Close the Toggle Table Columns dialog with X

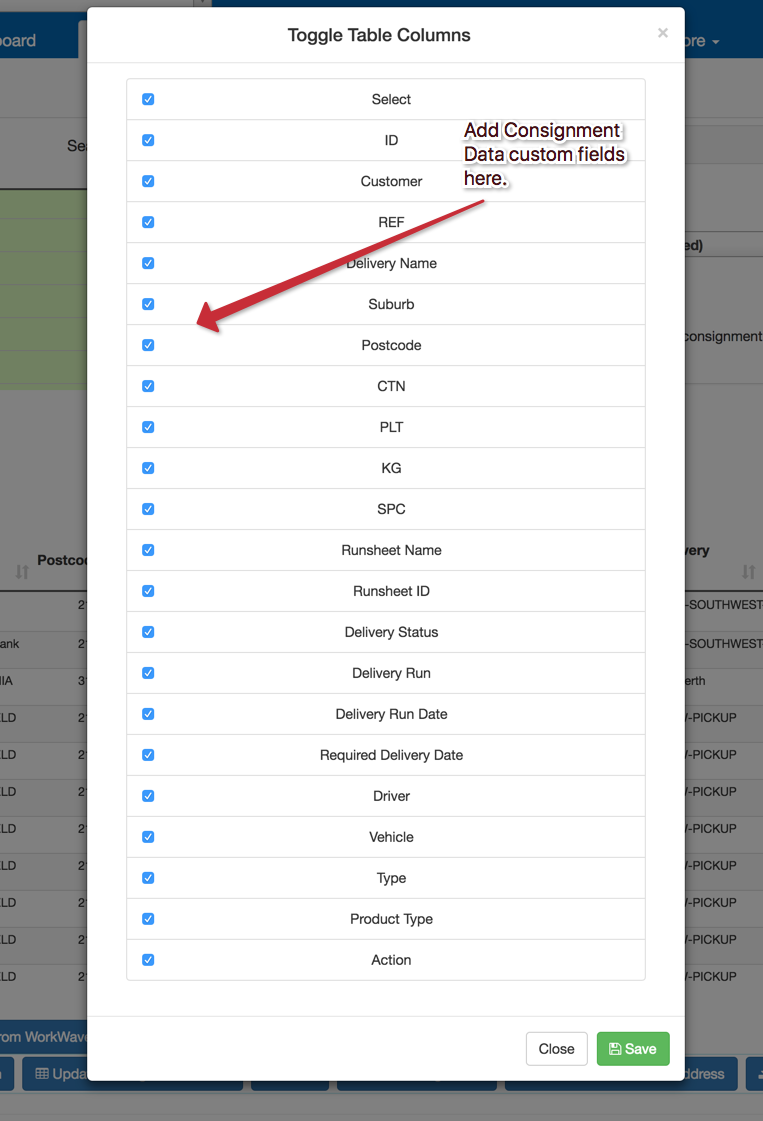coord(662,33)
